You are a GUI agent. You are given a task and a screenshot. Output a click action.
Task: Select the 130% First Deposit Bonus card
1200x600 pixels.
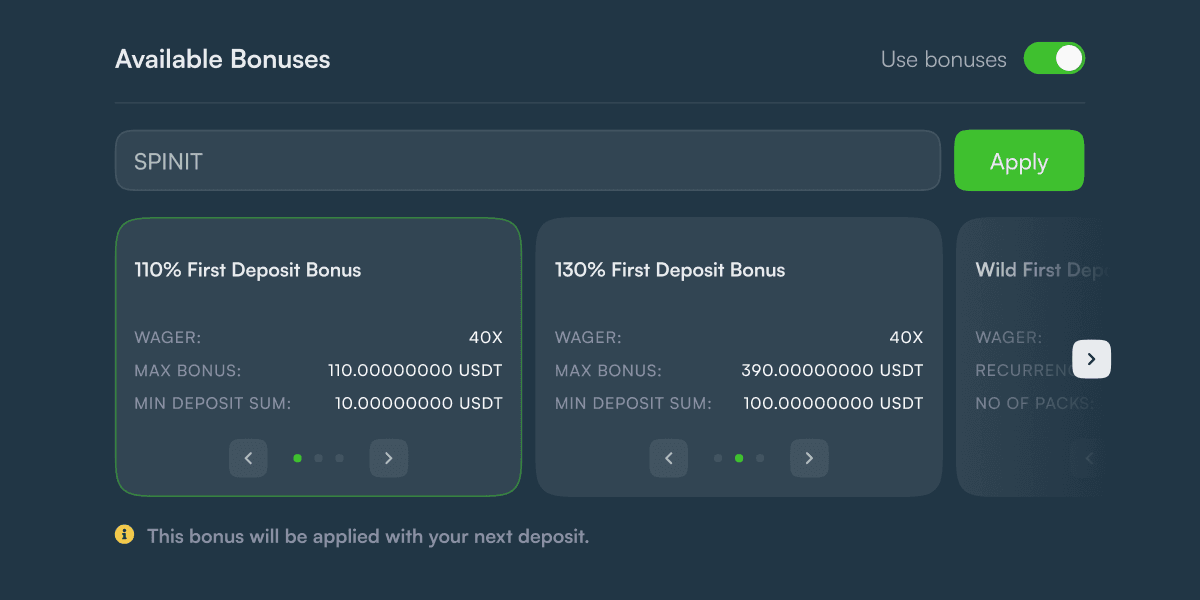(739, 357)
